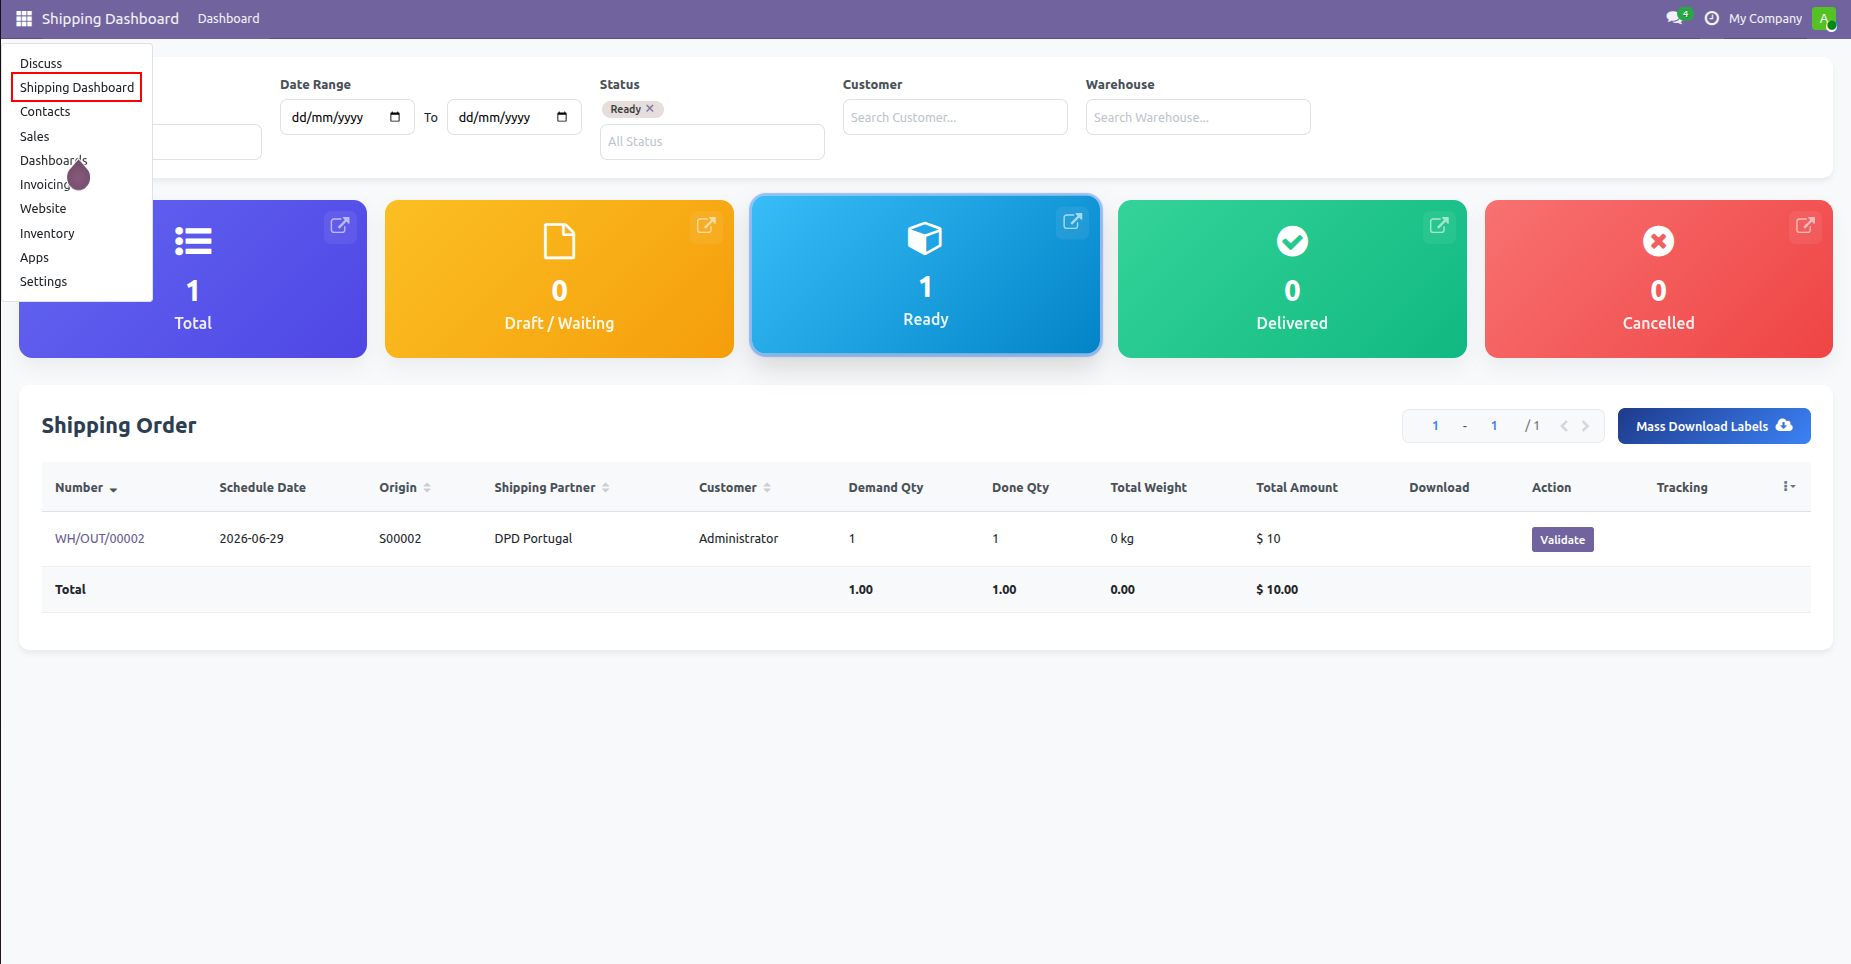Click My Company switcher
The image size is (1851, 964).
[1765, 19]
